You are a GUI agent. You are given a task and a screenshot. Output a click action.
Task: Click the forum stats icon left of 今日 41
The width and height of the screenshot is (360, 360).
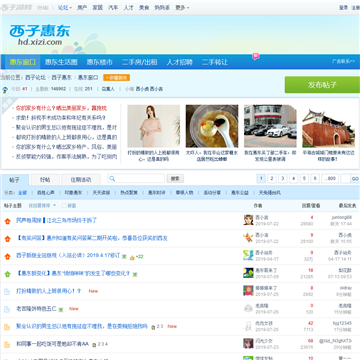click(5, 90)
